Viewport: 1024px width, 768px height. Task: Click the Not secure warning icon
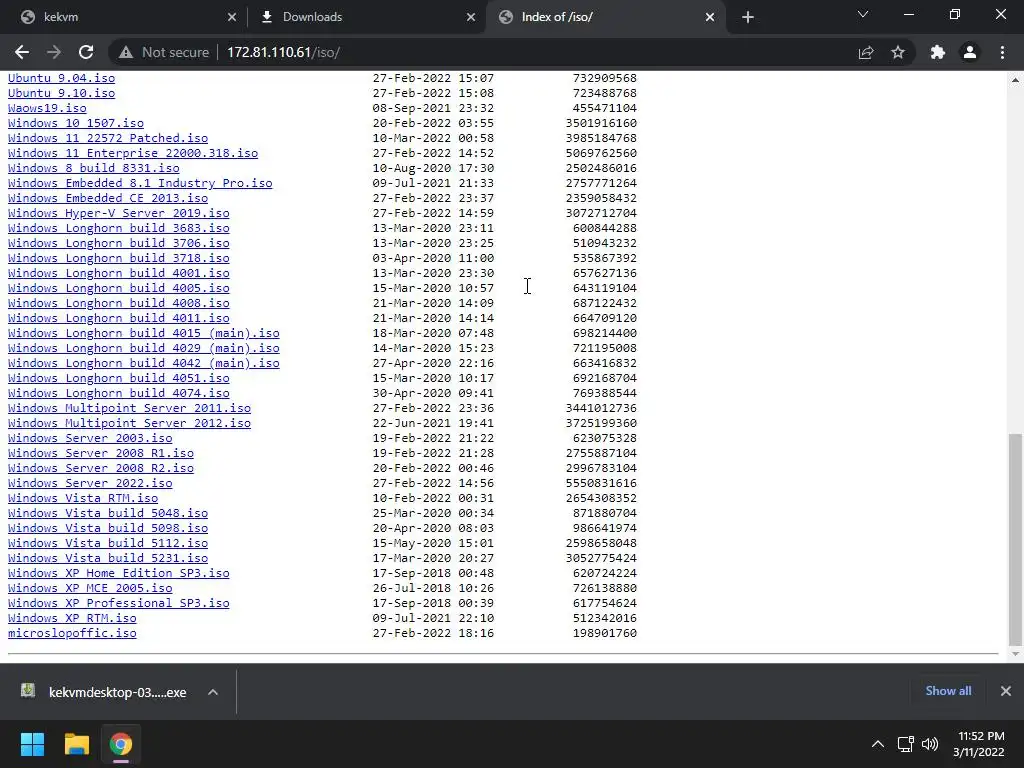[126, 52]
